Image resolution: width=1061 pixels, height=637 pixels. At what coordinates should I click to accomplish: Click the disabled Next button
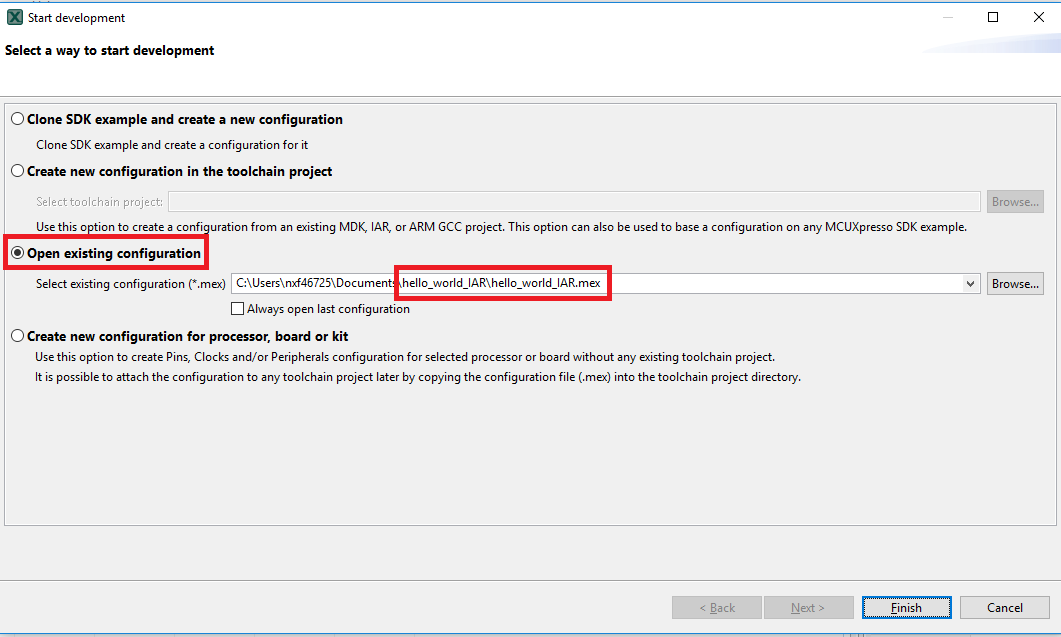(x=808, y=607)
